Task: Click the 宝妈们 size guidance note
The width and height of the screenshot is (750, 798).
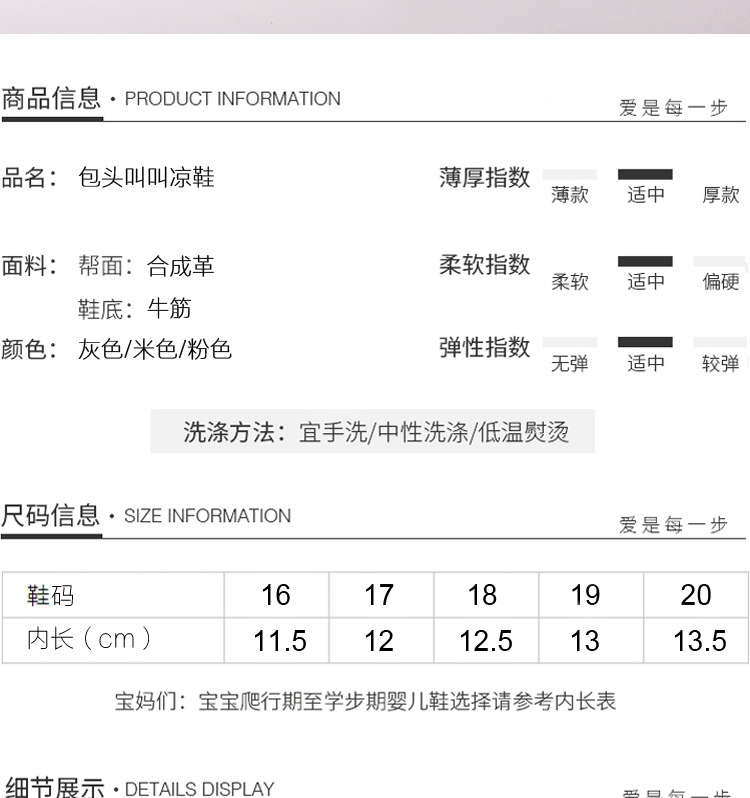Action: click(365, 701)
